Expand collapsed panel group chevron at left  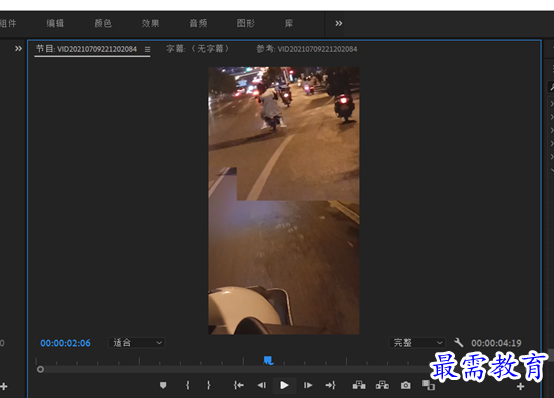(x=18, y=48)
